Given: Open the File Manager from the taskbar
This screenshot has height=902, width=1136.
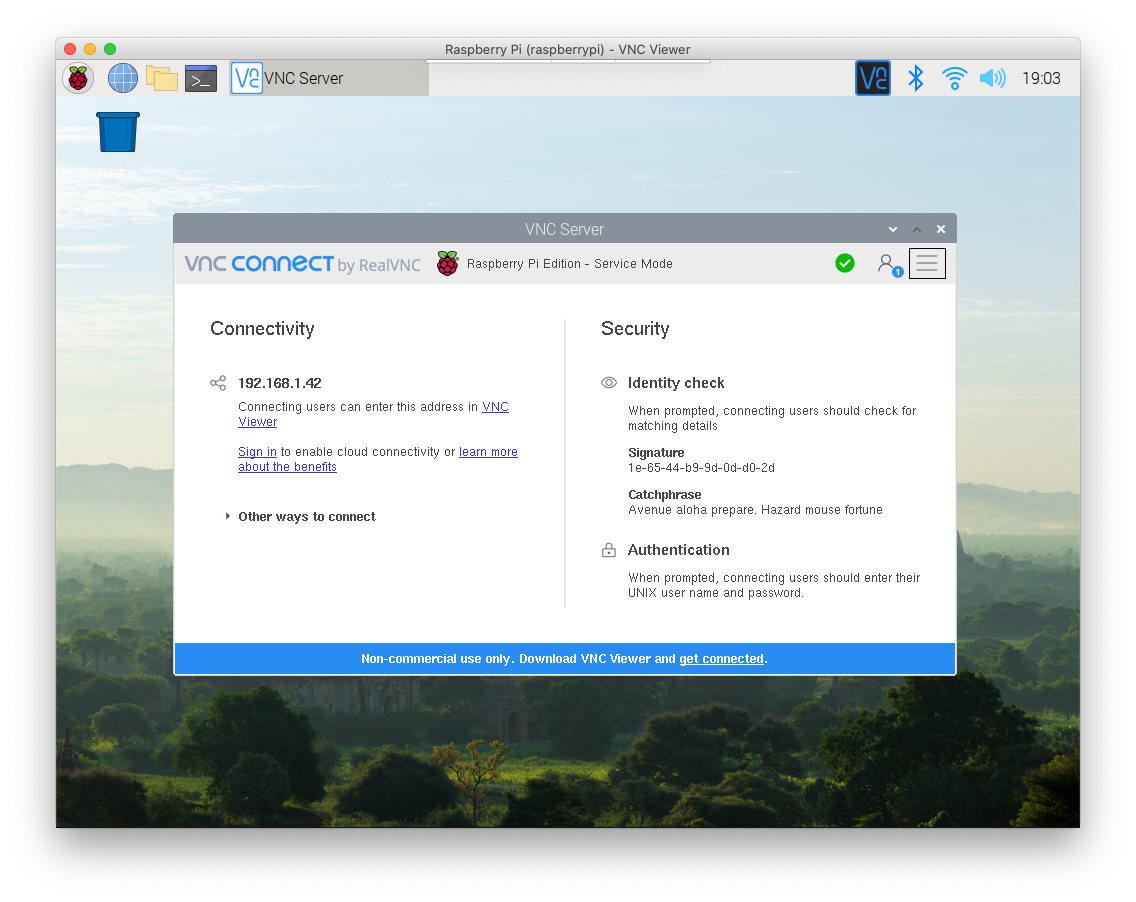Looking at the screenshot, I should click(x=161, y=77).
